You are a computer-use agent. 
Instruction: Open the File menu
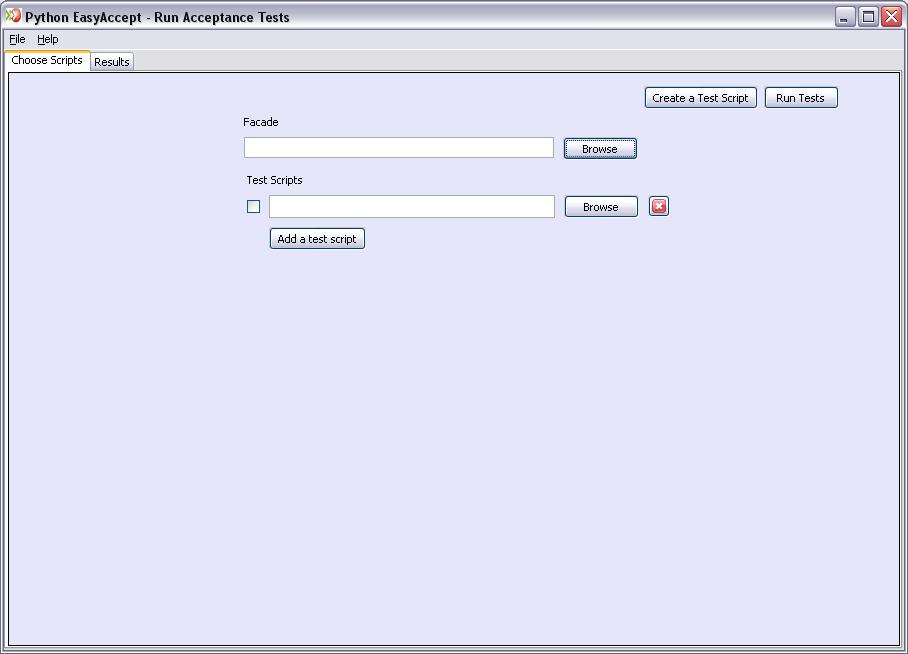coord(17,39)
